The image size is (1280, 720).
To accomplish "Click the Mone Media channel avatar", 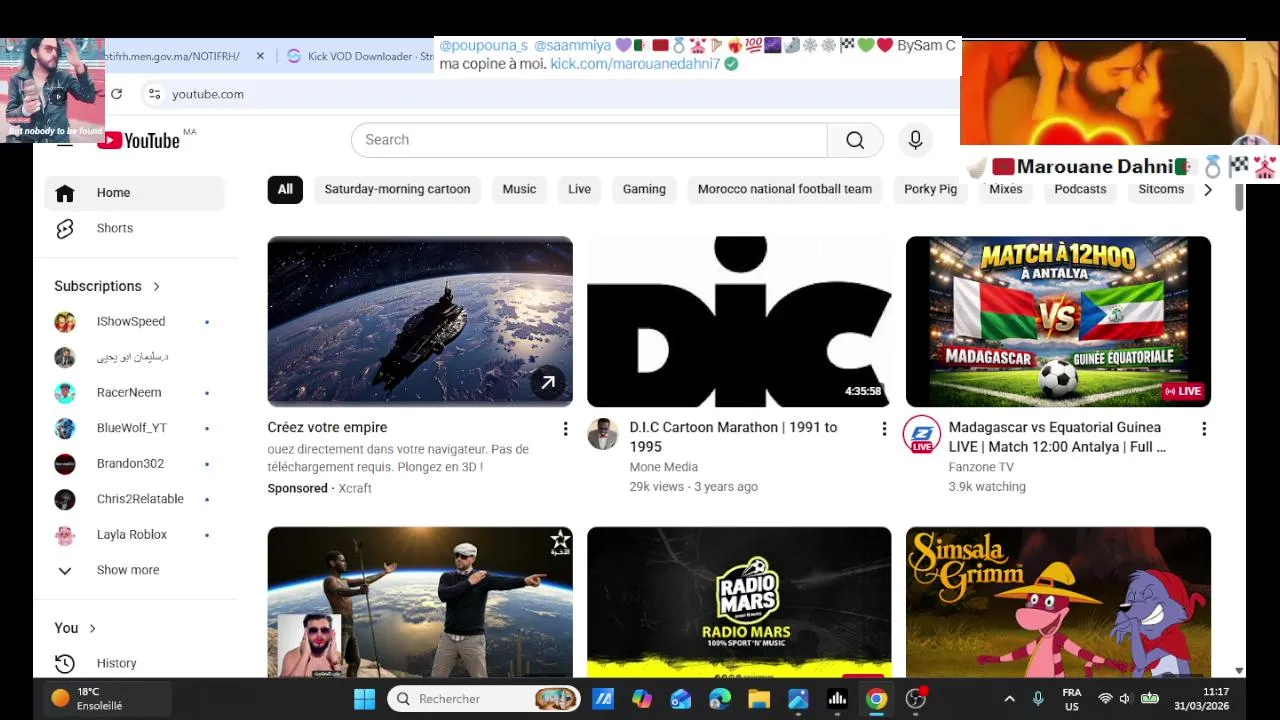I will 603,435.
